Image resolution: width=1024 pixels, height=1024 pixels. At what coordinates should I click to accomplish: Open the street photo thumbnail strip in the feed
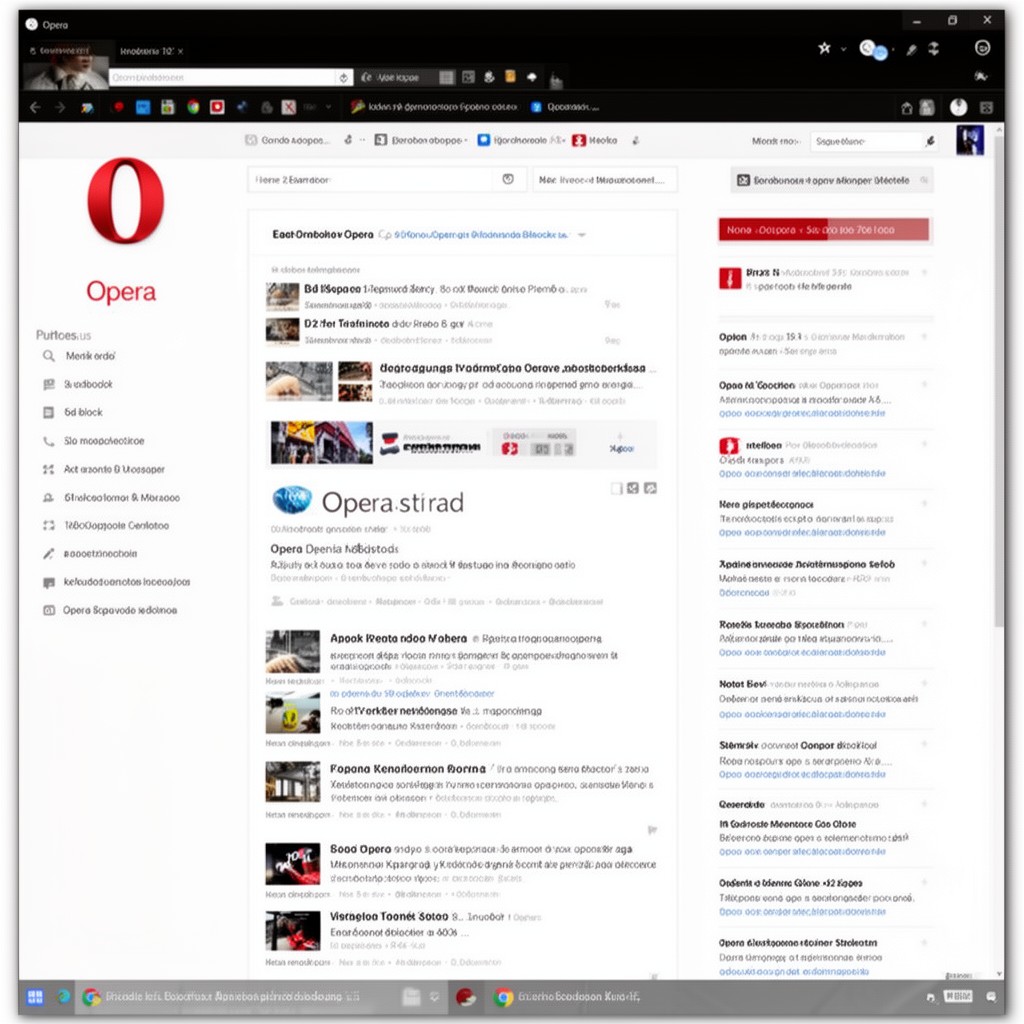[321, 443]
